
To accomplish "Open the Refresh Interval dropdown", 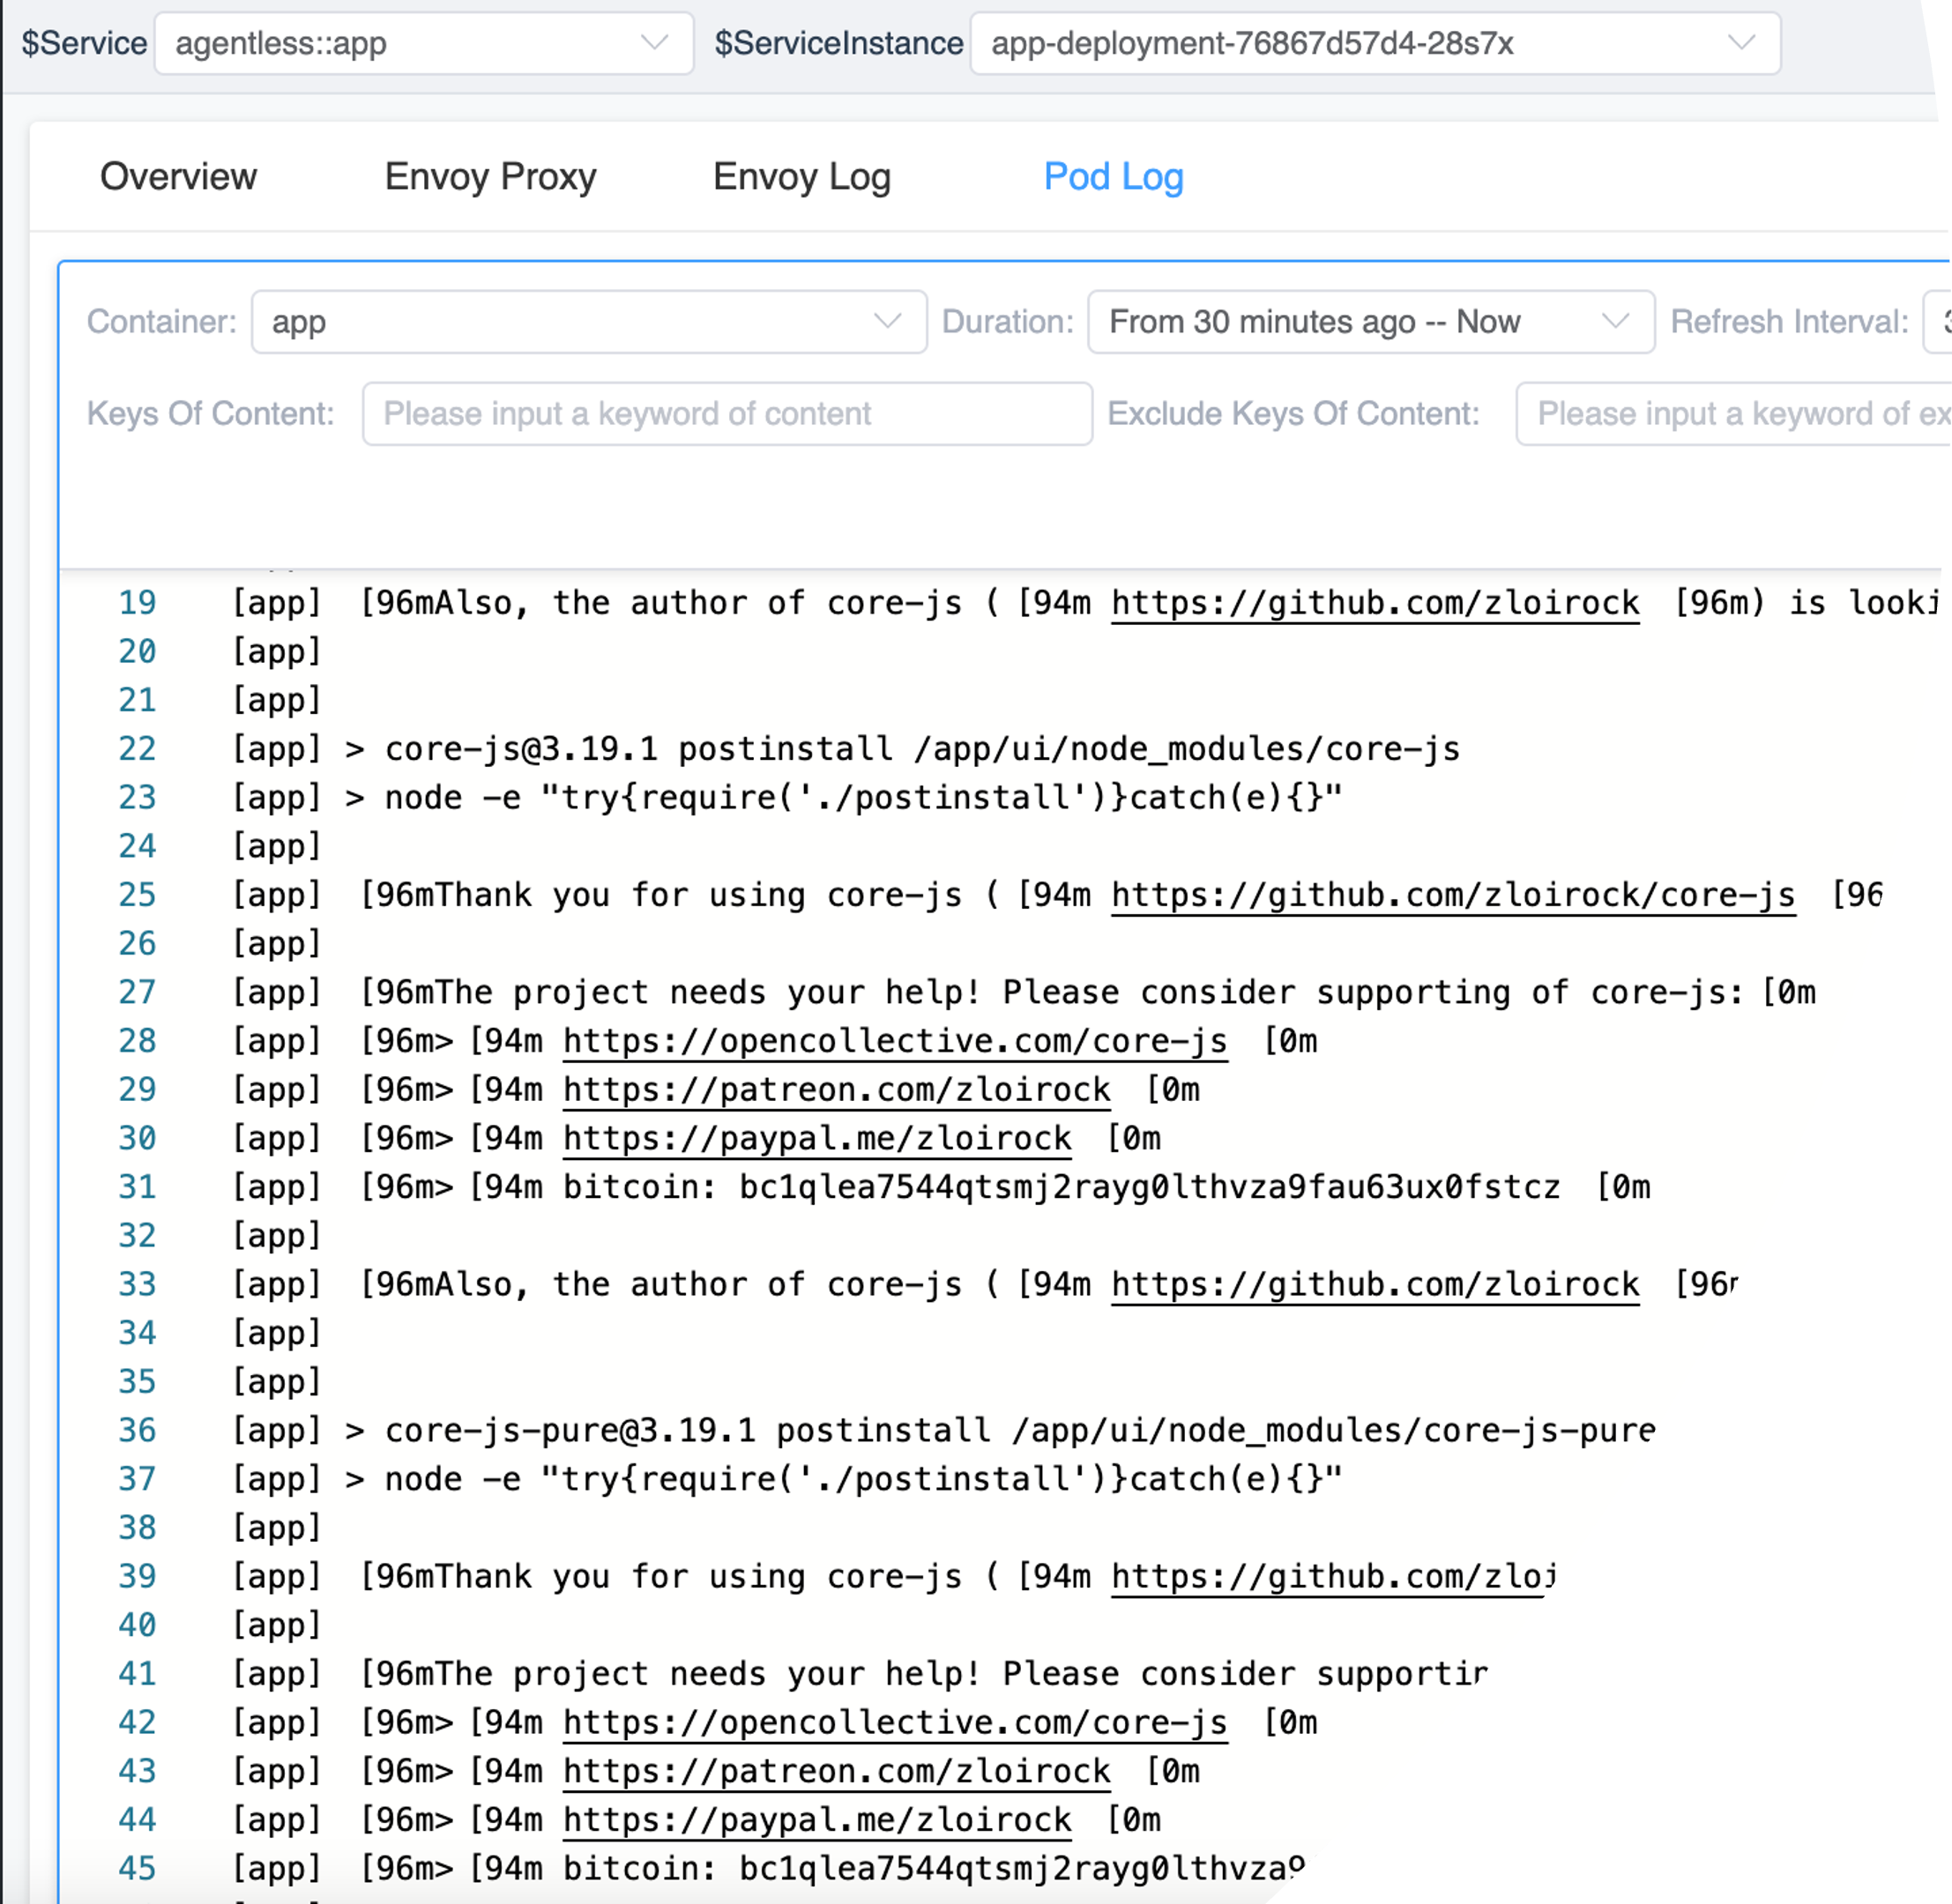I will [x=1938, y=322].
